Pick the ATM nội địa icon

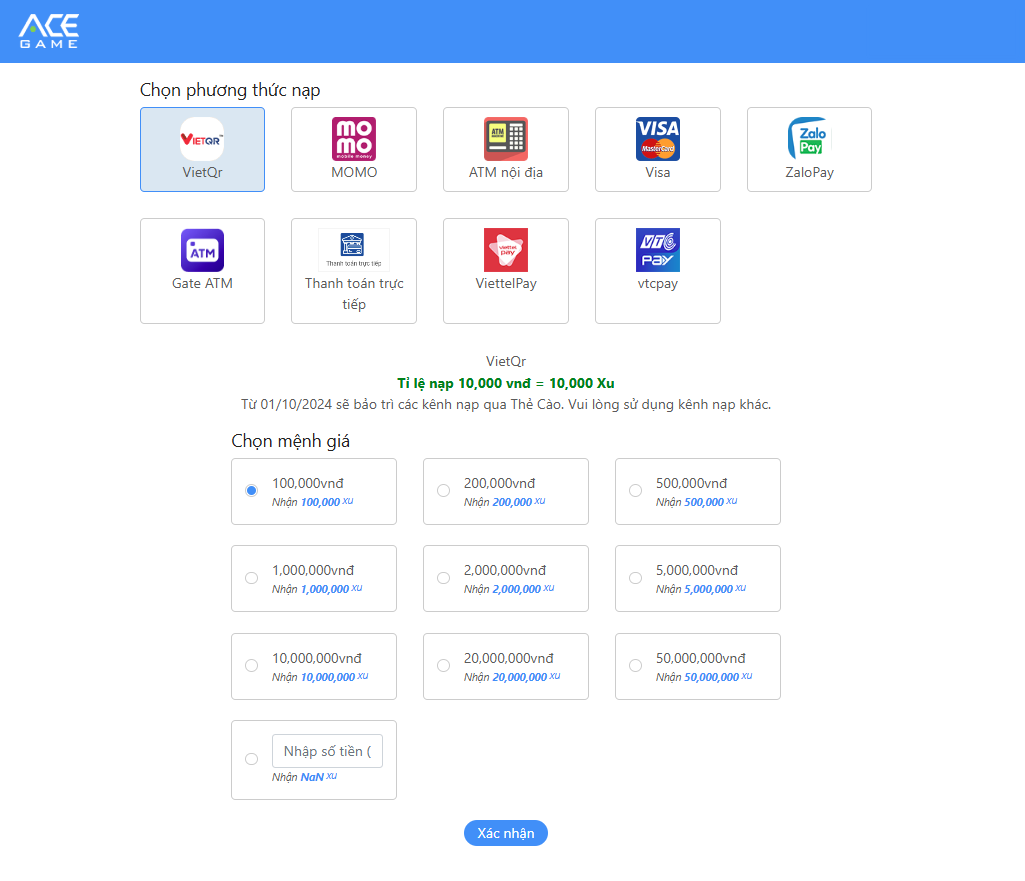[x=505, y=139]
